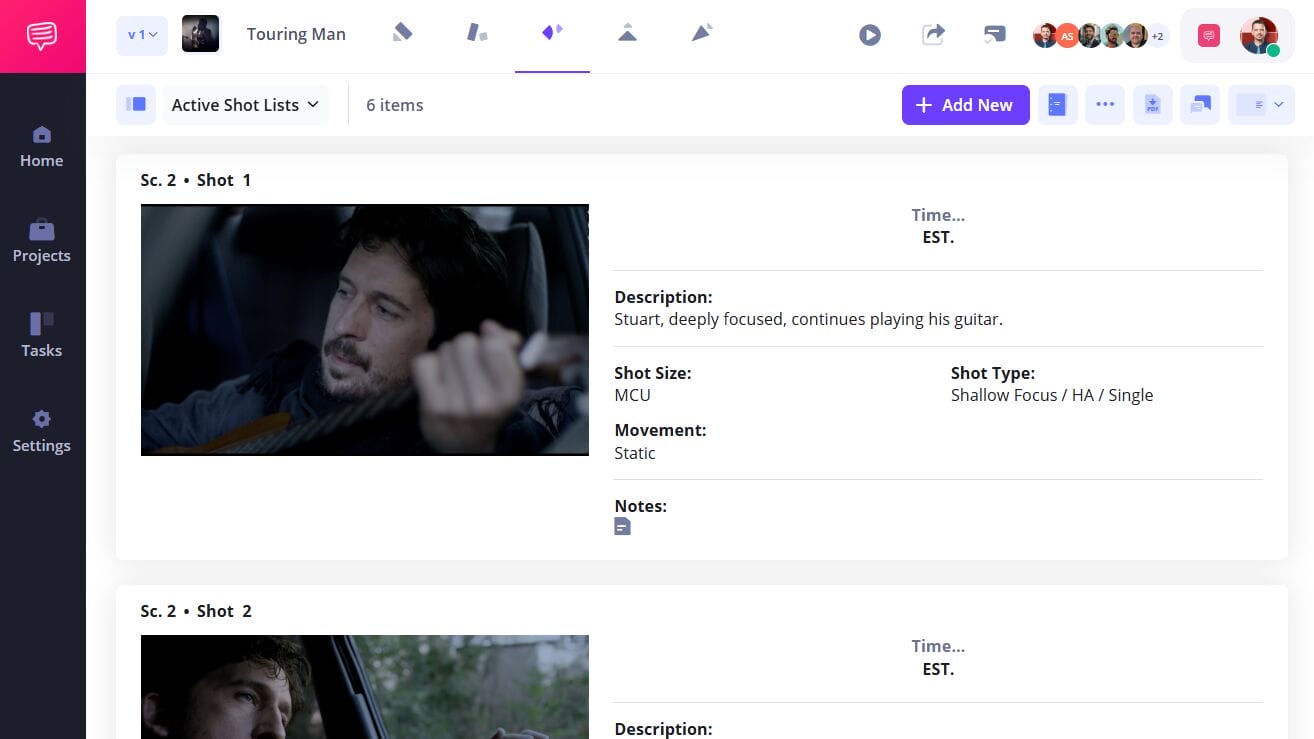1314x739 pixels.
Task: Download the shot list as PDF
Action: tap(1153, 105)
